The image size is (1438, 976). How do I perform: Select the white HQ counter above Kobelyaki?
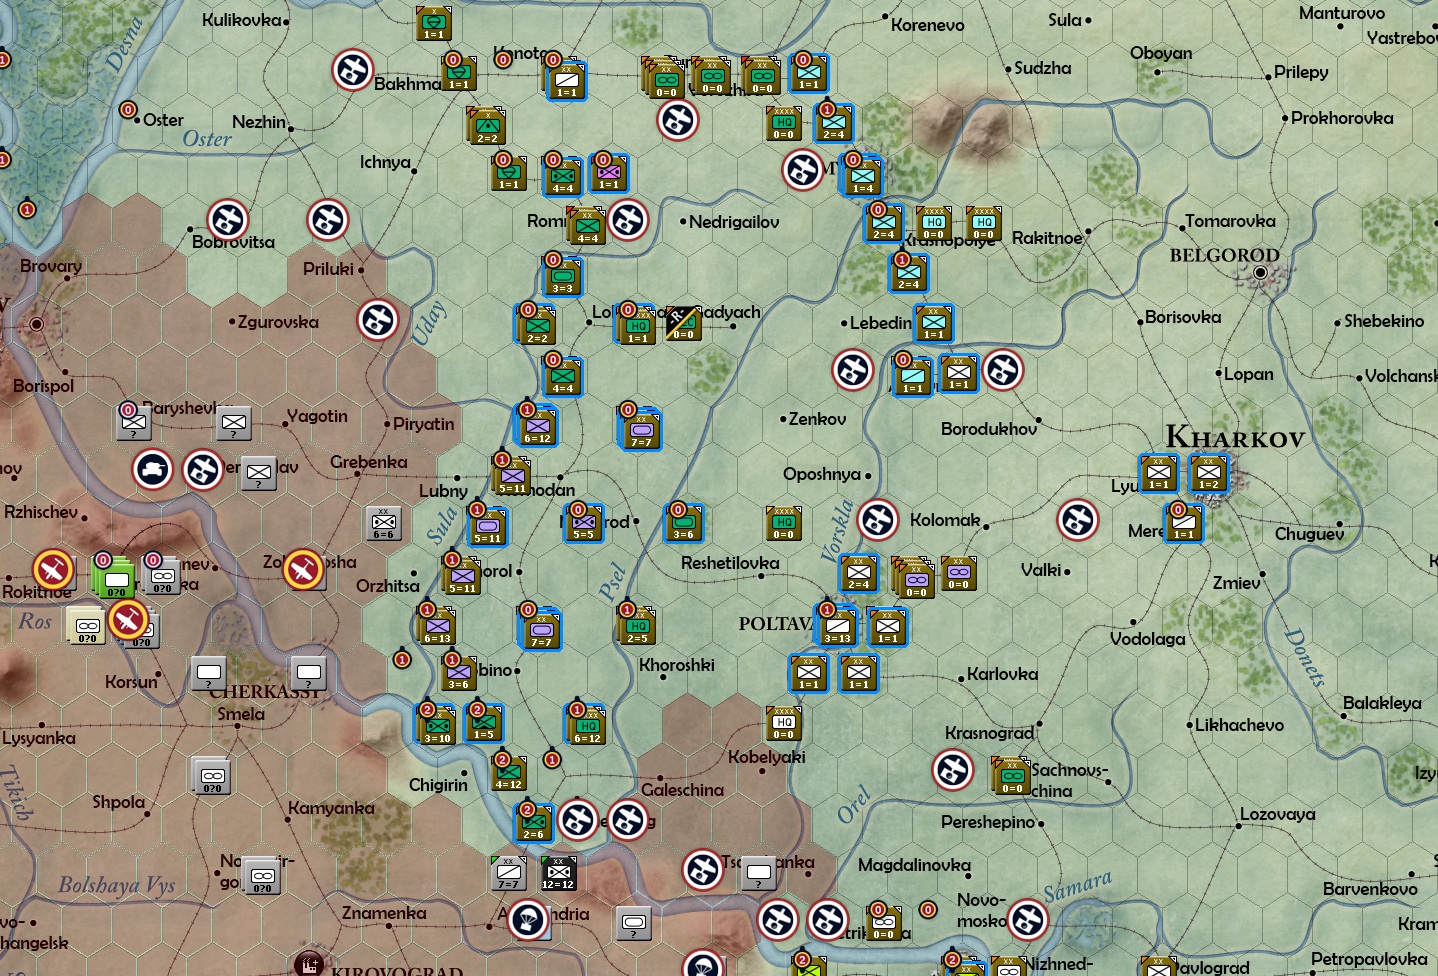pos(784,723)
